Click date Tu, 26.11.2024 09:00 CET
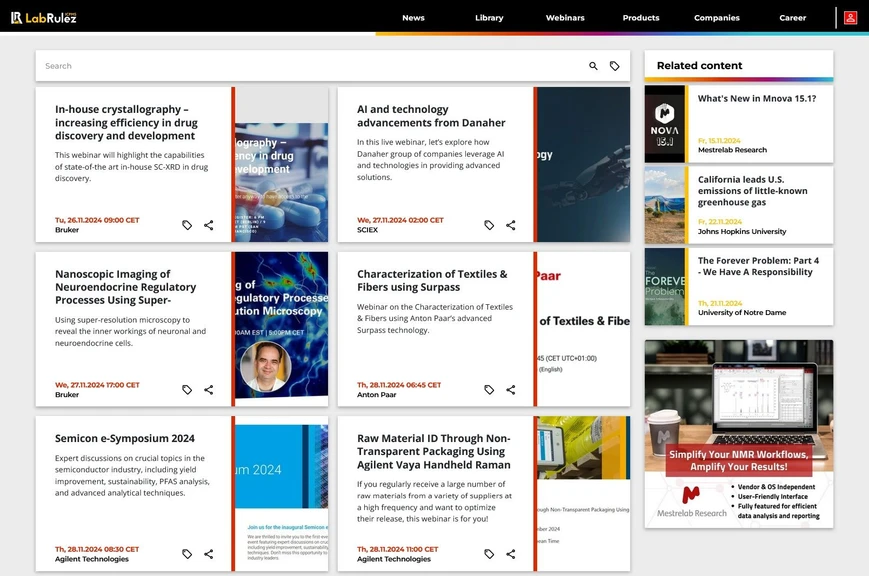869x576 pixels. point(97,220)
